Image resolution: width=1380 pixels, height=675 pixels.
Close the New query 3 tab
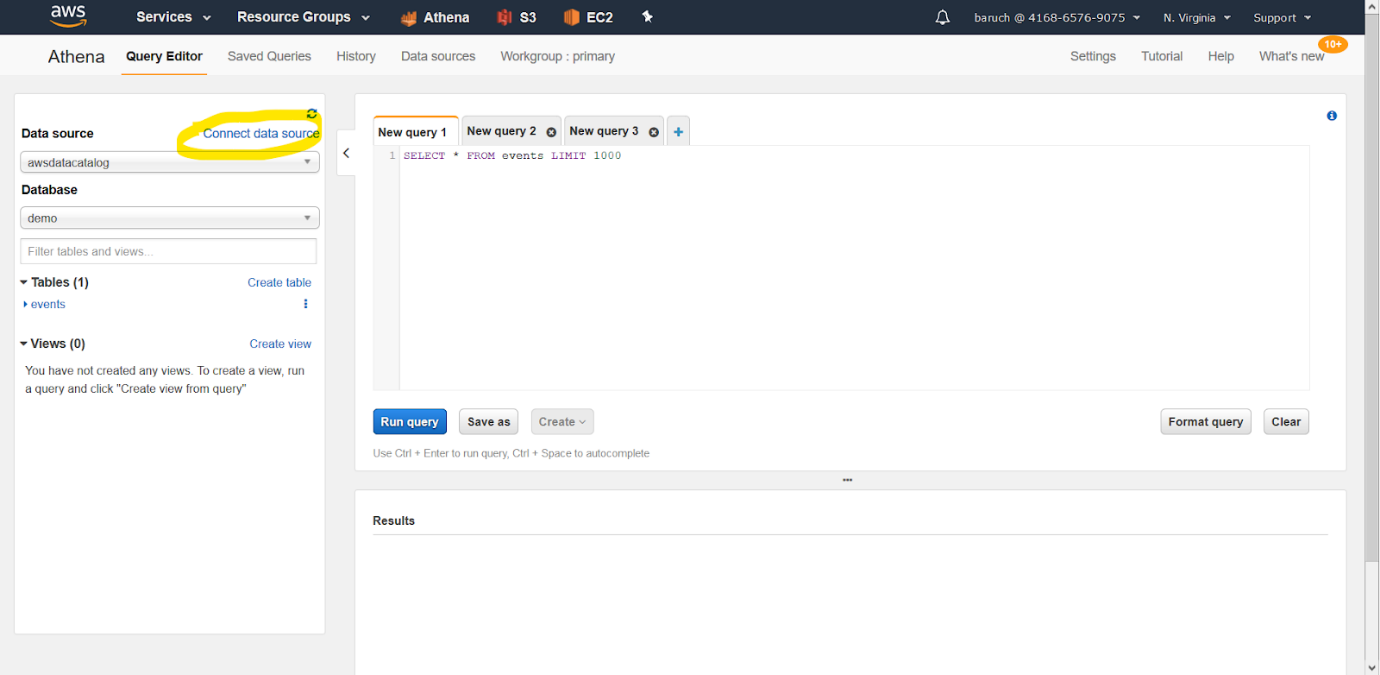click(654, 132)
